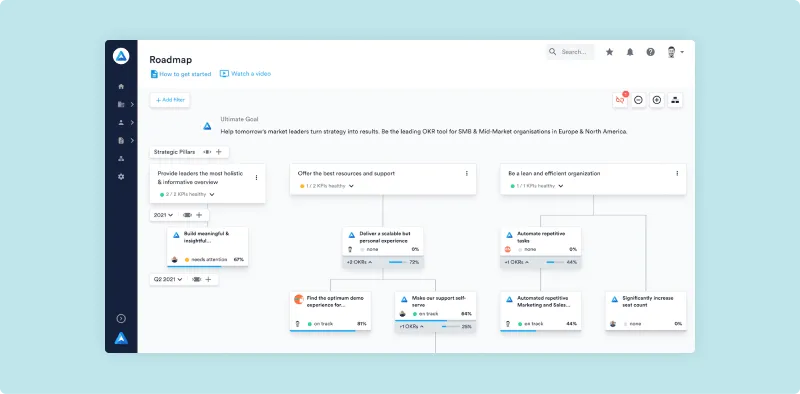Open the more menu on Offer best resources card
The image size is (800, 394).
[466, 174]
